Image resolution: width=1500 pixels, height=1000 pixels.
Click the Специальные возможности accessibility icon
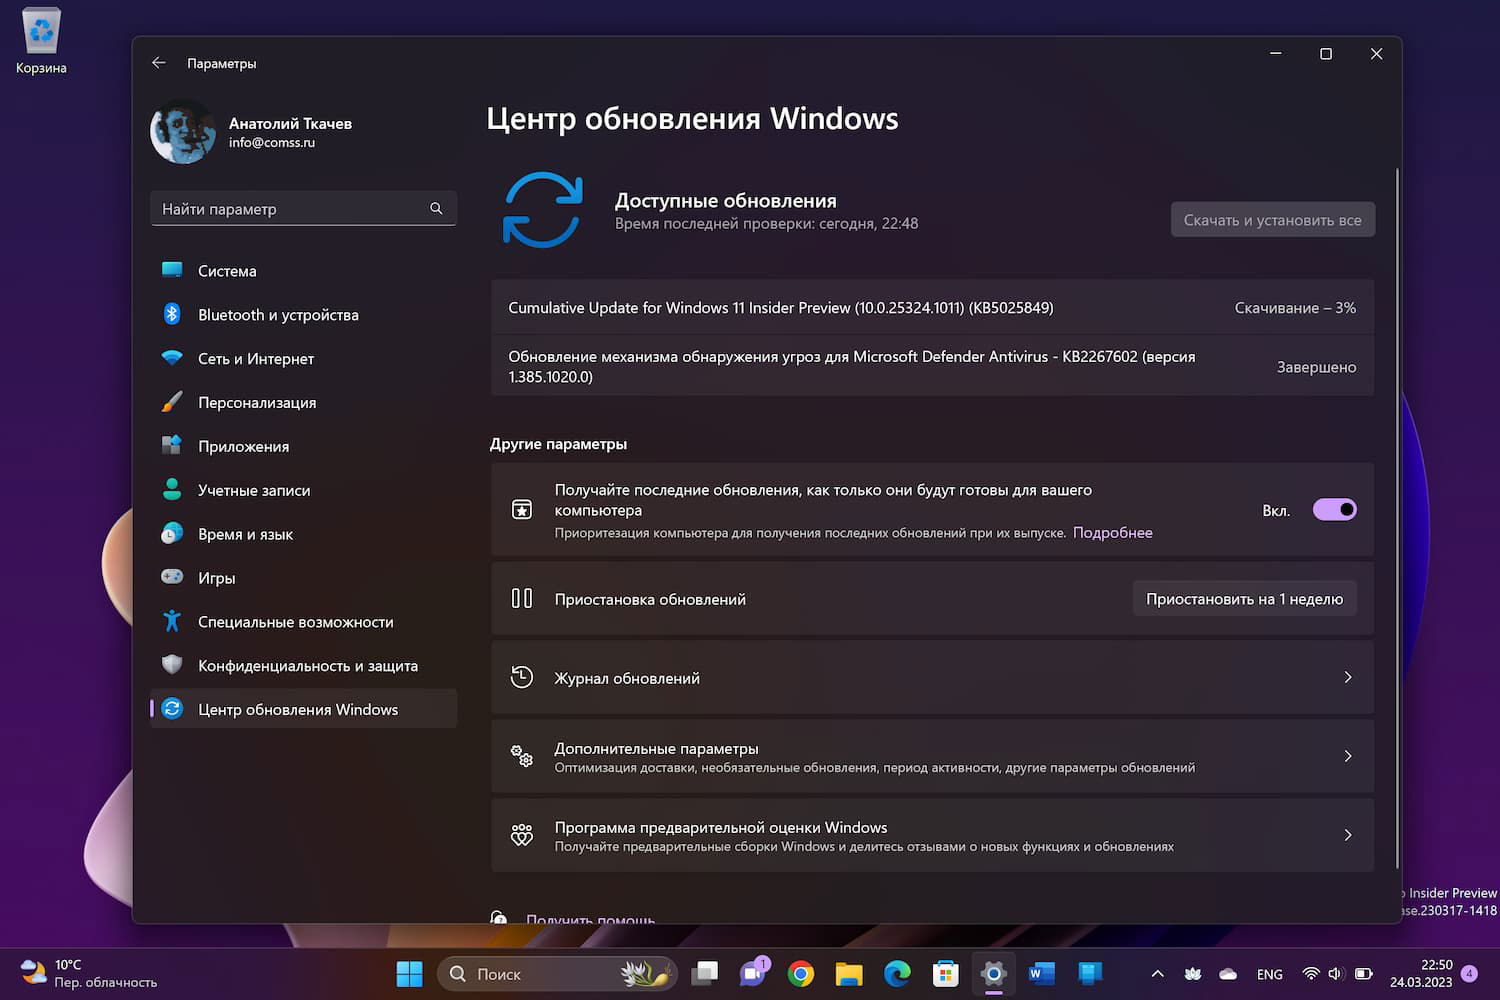pyautogui.click(x=172, y=622)
